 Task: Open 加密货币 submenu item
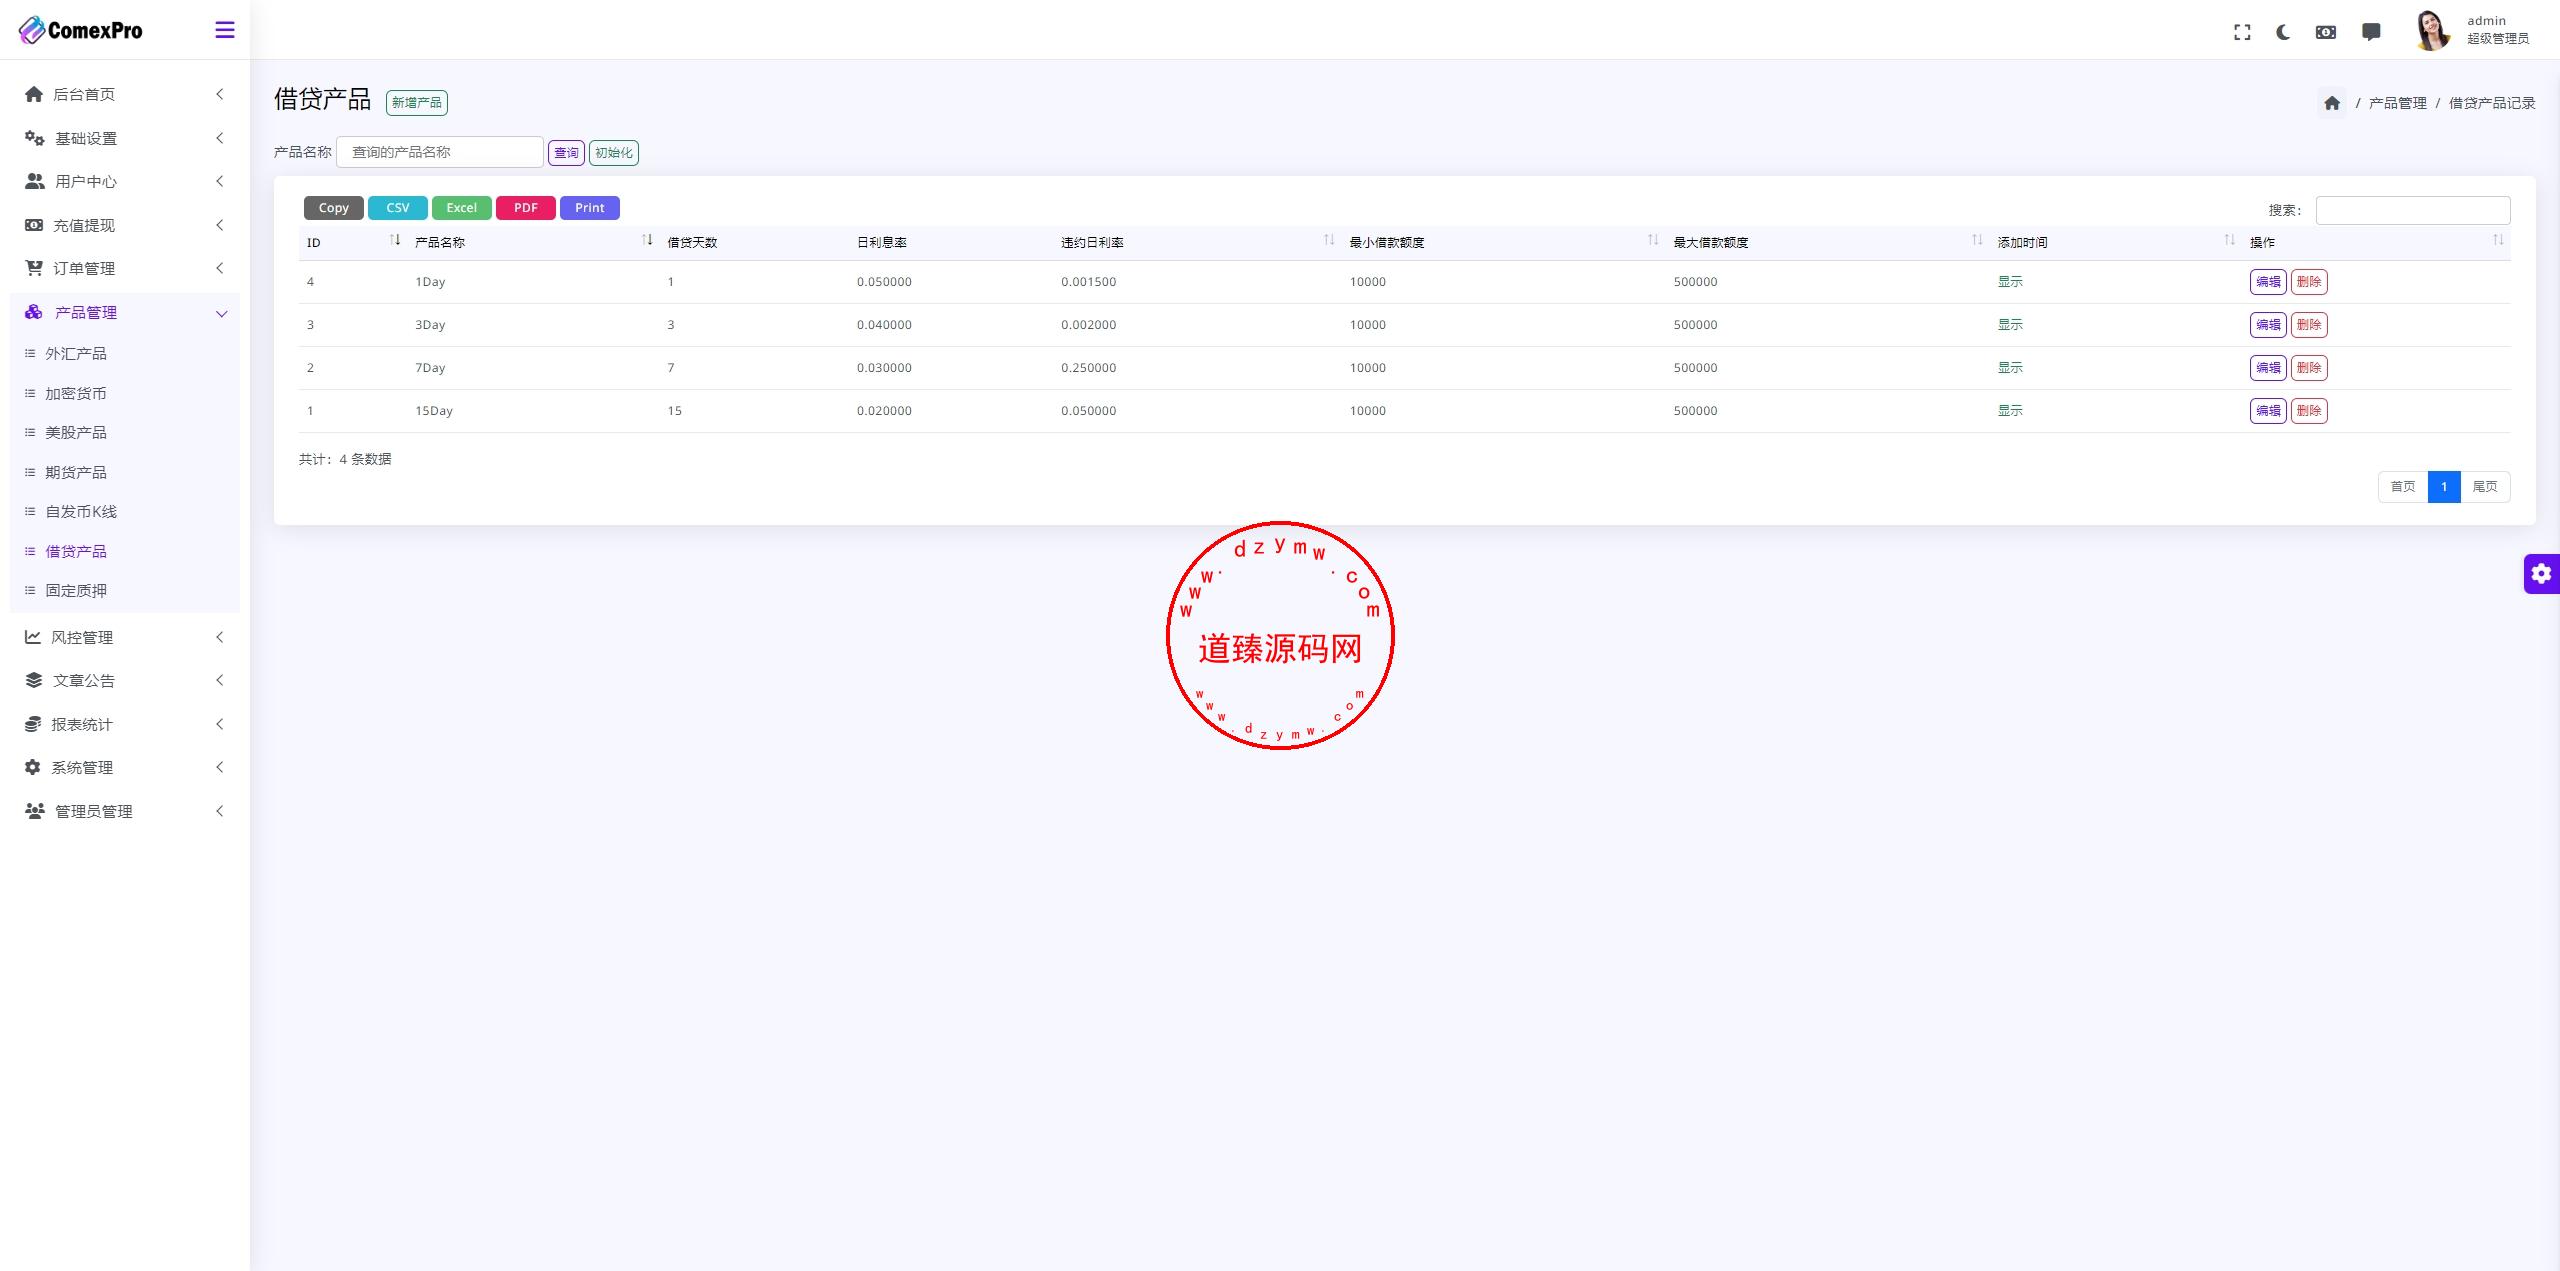(x=76, y=393)
